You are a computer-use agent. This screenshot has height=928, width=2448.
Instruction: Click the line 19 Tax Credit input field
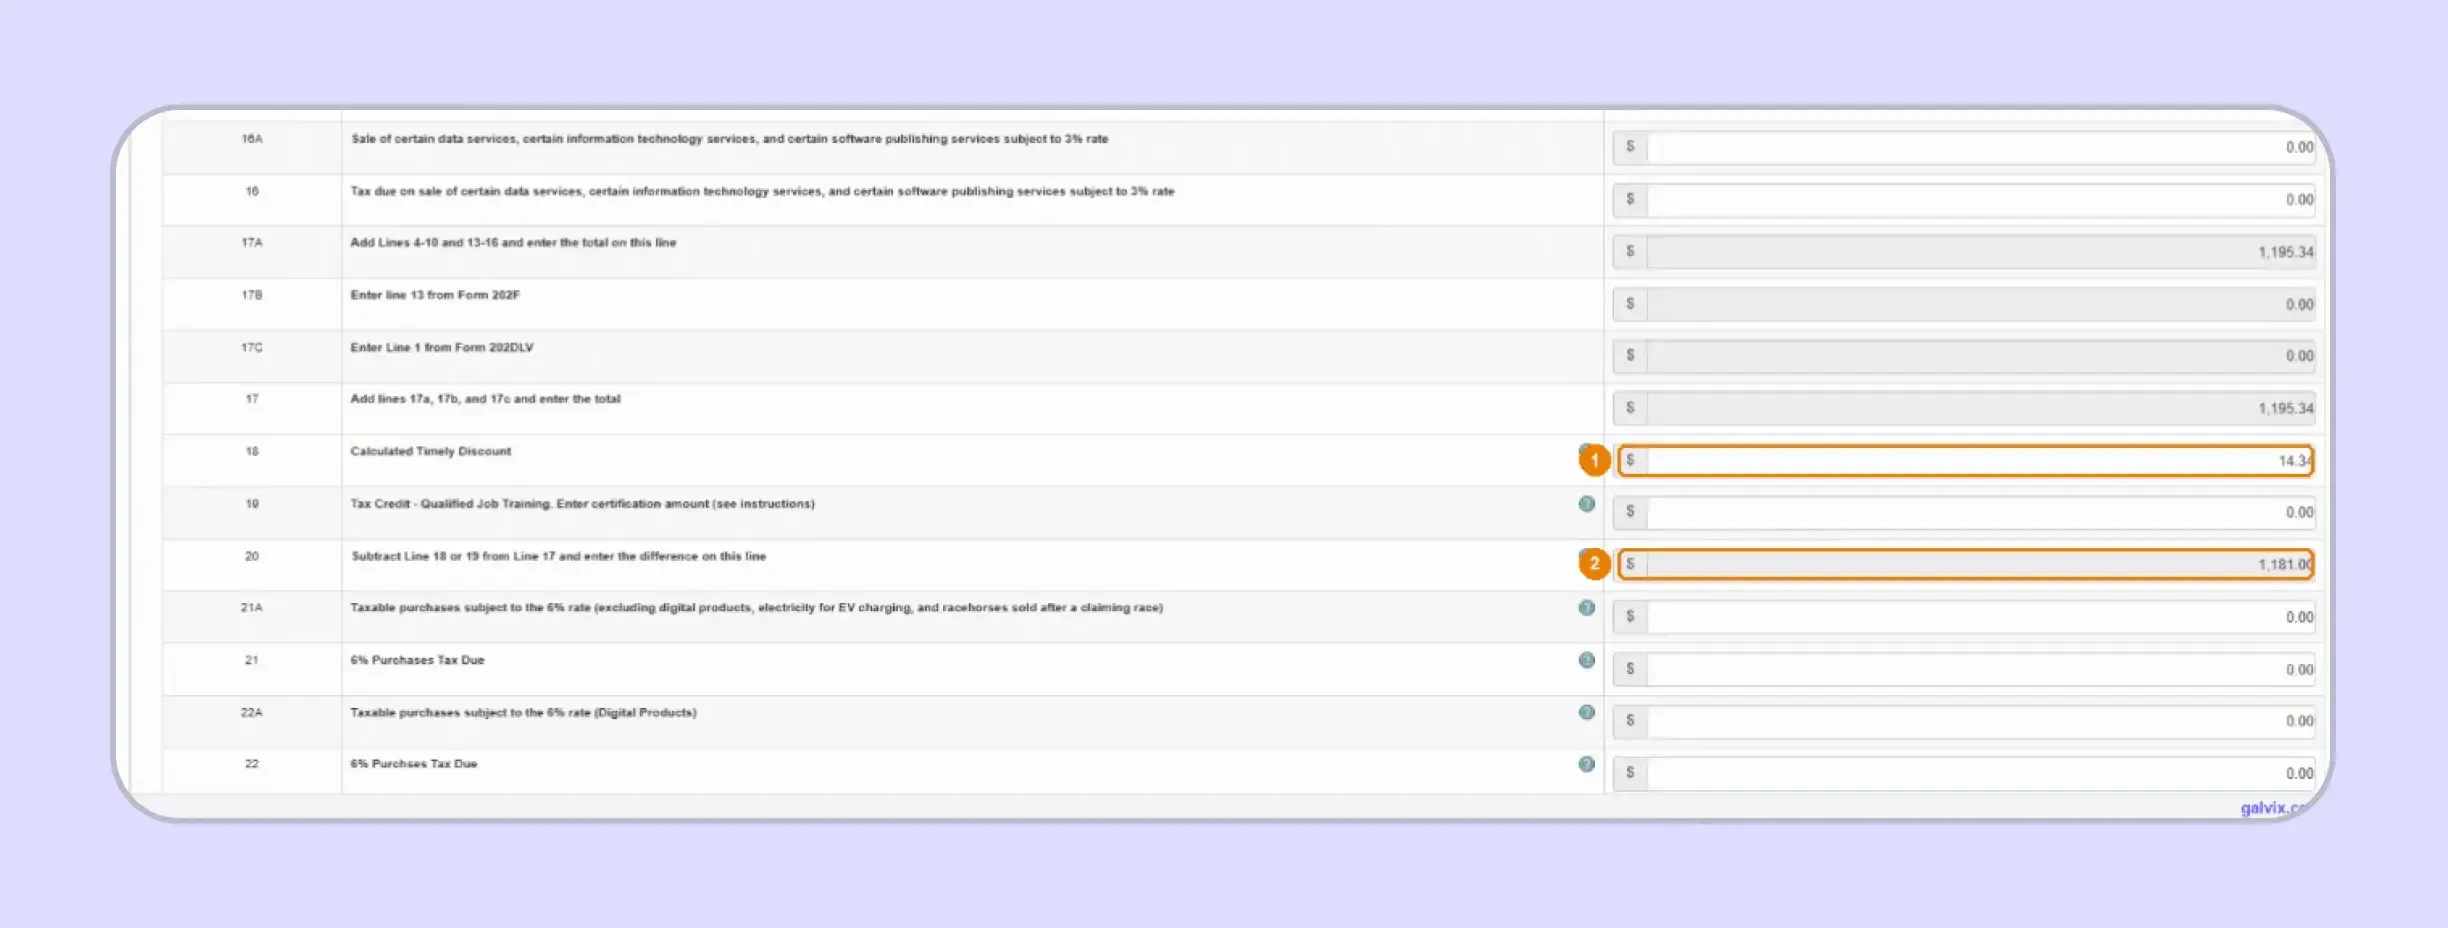point(1979,512)
